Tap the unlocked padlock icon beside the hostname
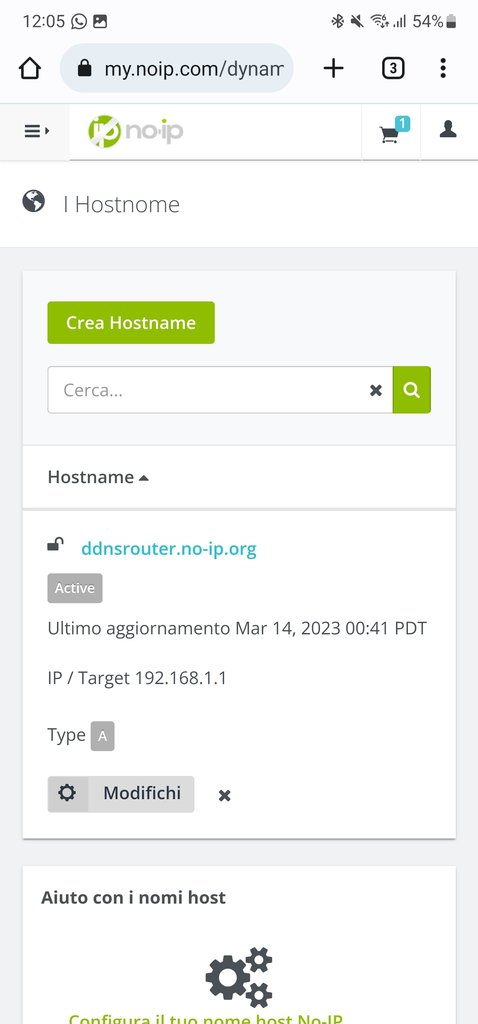 56,545
